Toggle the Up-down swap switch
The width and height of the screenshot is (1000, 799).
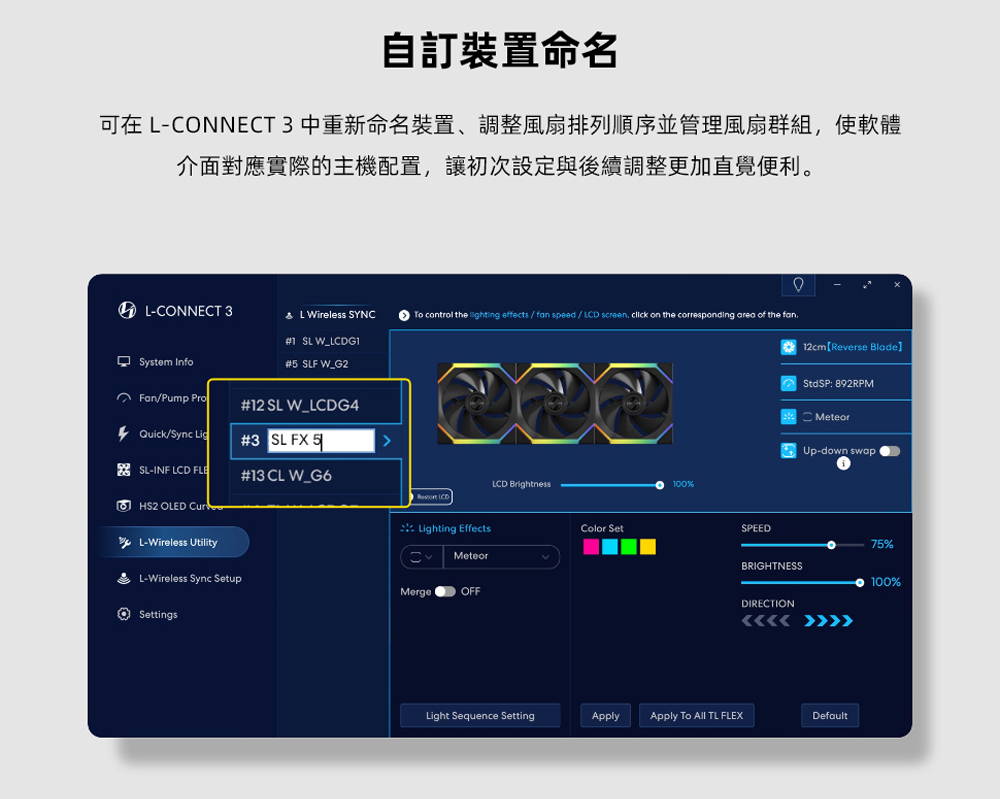[x=890, y=451]
